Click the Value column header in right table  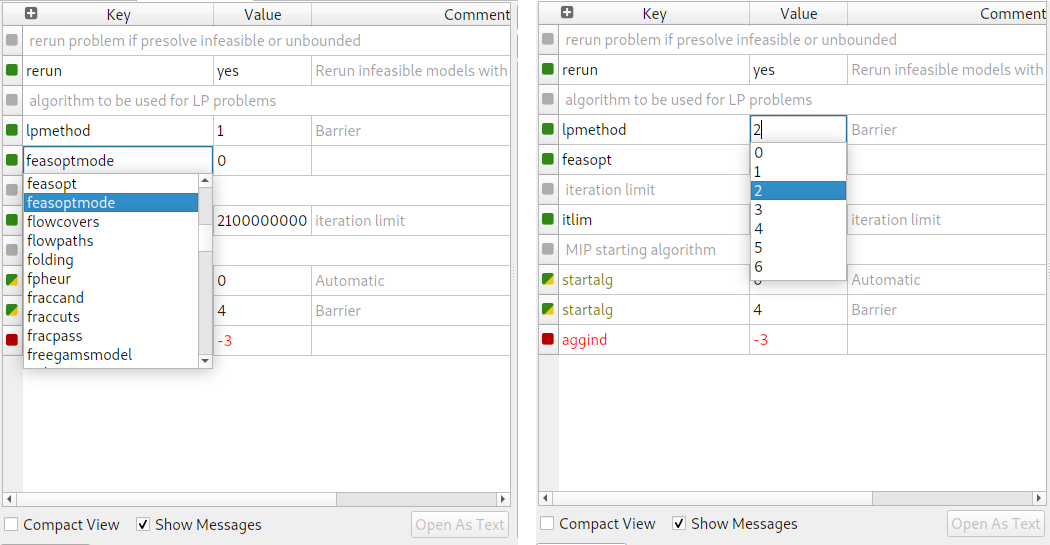pyautogui.click(x=798, y=14)
